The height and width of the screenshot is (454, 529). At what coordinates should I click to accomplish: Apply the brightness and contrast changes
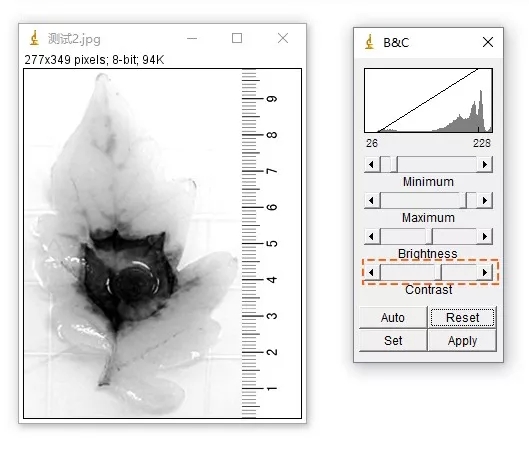pos(463,341)
